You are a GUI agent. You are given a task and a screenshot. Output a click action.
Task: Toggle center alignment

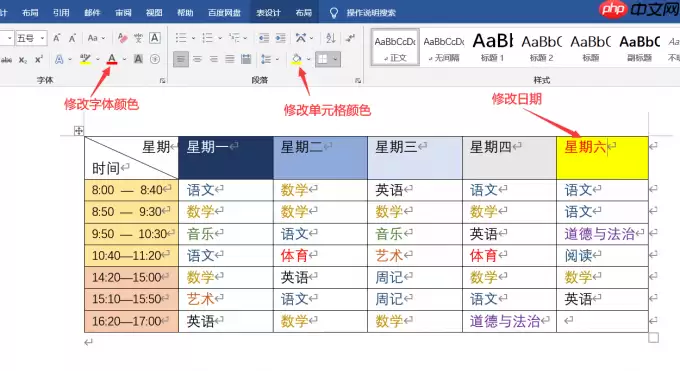tap(197, 59)
